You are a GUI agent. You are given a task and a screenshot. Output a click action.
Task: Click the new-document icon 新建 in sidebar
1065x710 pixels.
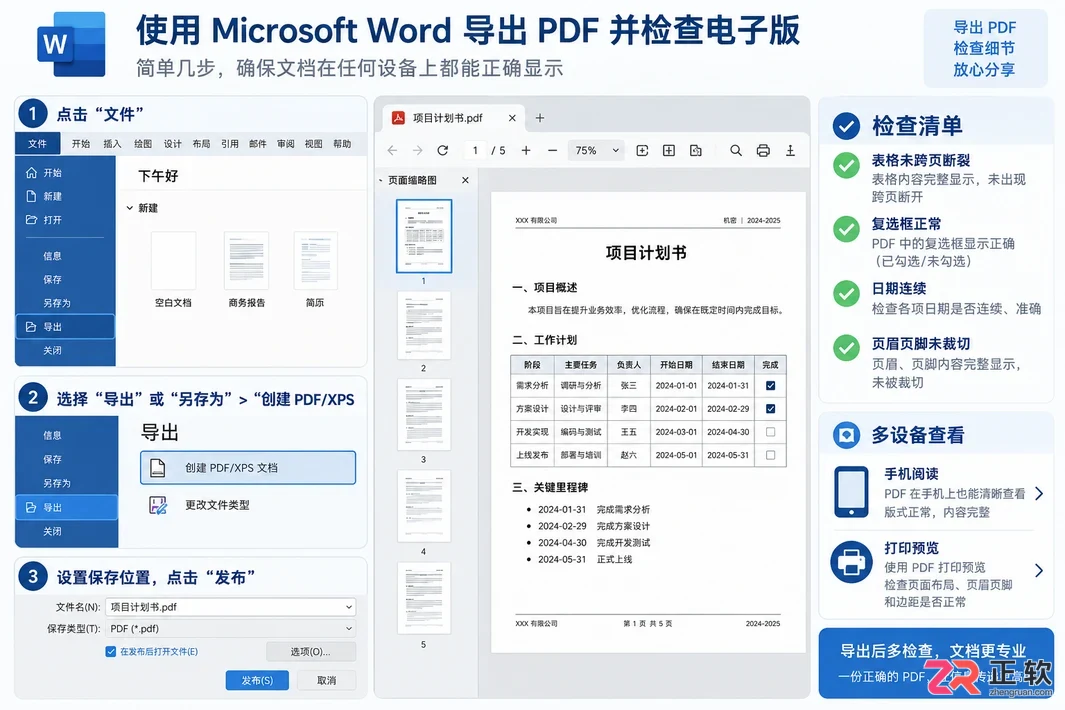(31, 196)
